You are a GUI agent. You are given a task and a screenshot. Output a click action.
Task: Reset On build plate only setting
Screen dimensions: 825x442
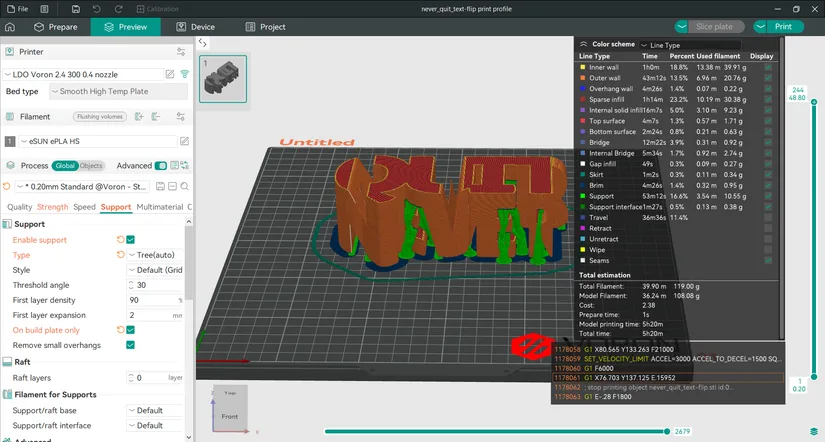pos(120,330)
